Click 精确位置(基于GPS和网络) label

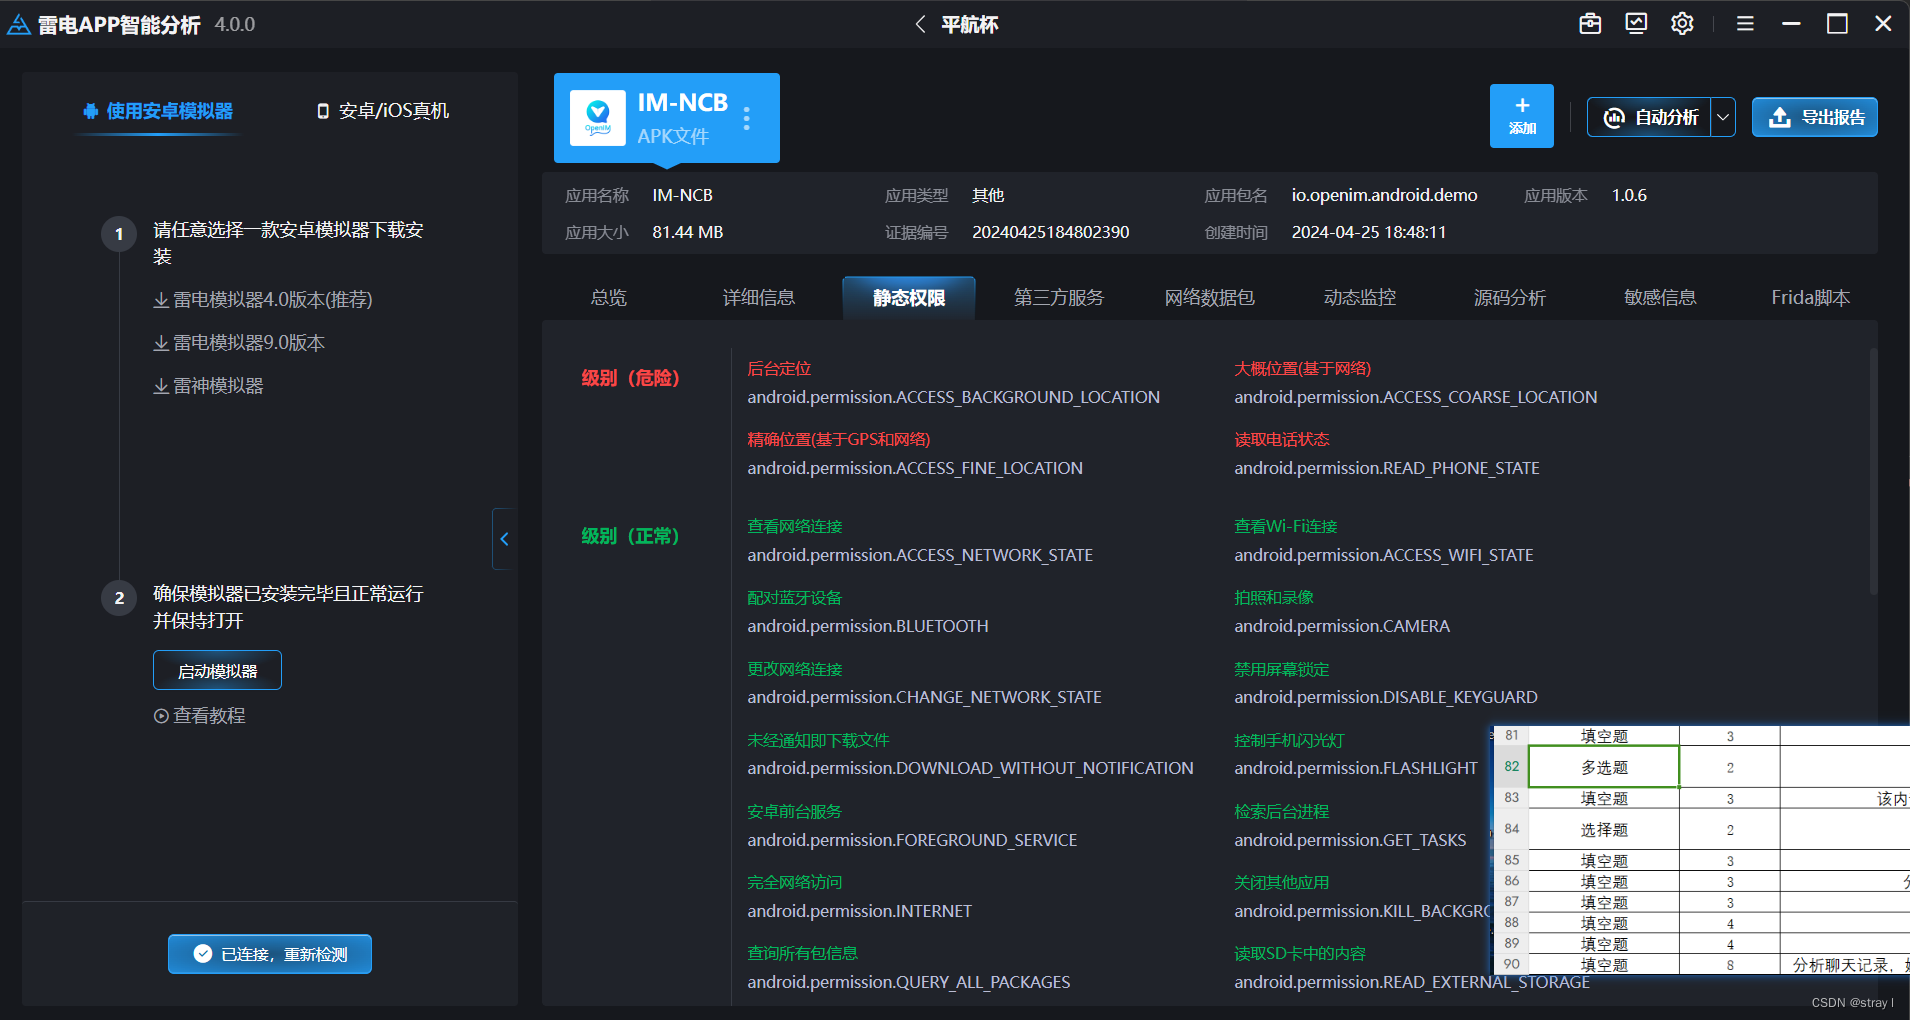(838, 440)
